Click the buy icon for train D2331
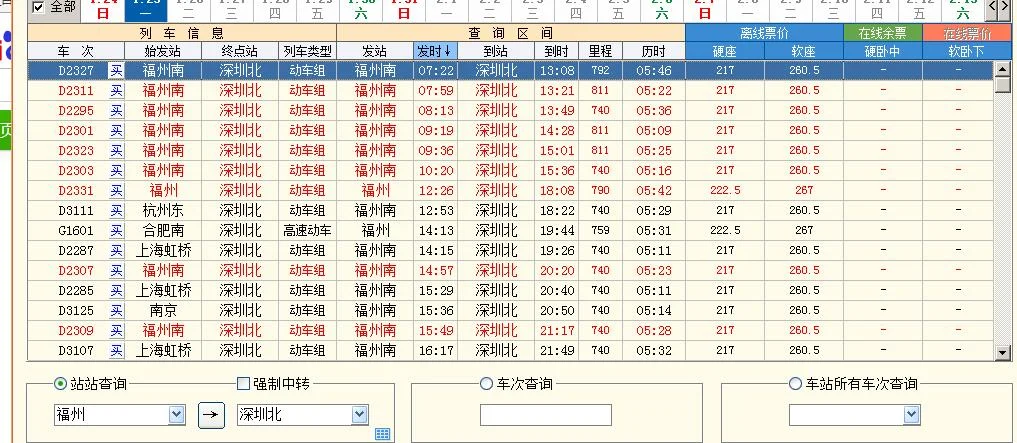The height and width of the screenshot is (443, 1017). tap(116, 191)
